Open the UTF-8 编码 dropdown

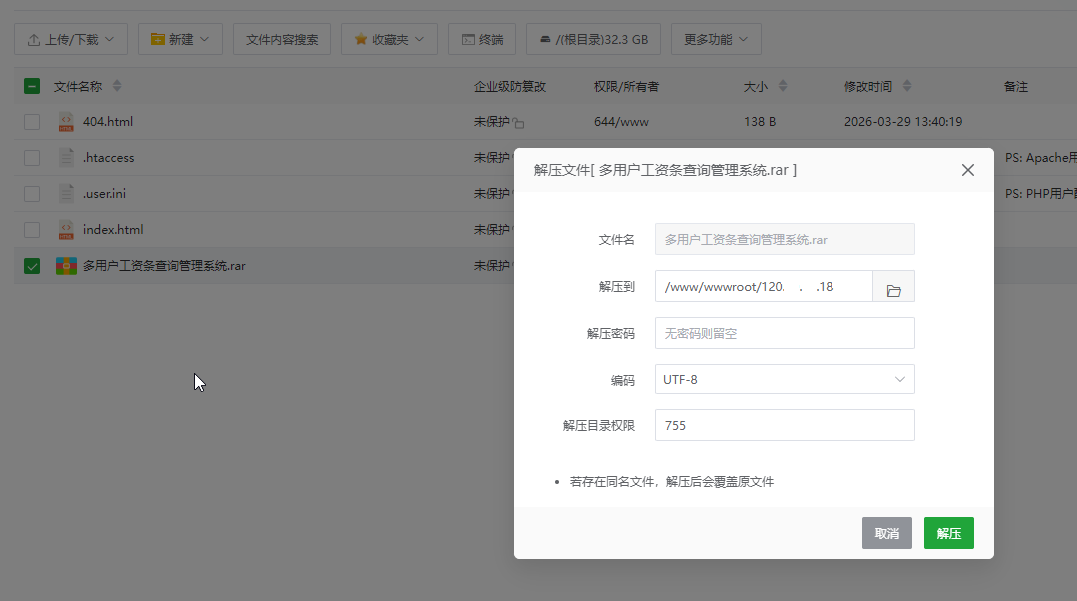tap(784, 379)
